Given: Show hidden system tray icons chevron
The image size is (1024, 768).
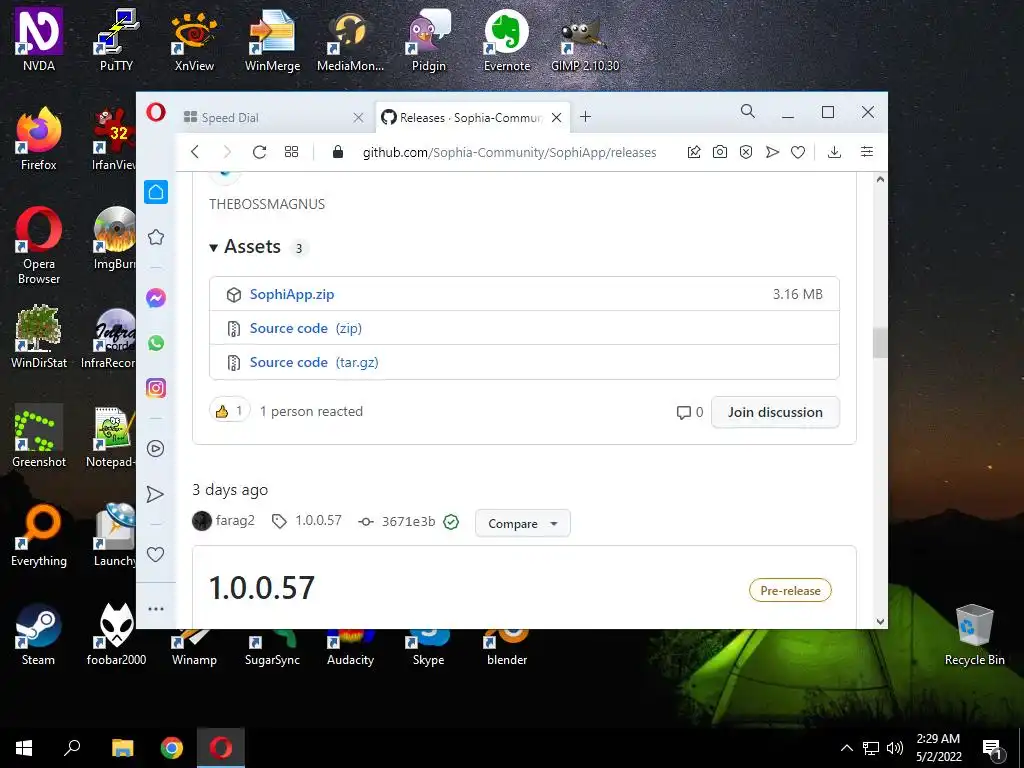Looking at the screenshot, I should tap(846, 748).
